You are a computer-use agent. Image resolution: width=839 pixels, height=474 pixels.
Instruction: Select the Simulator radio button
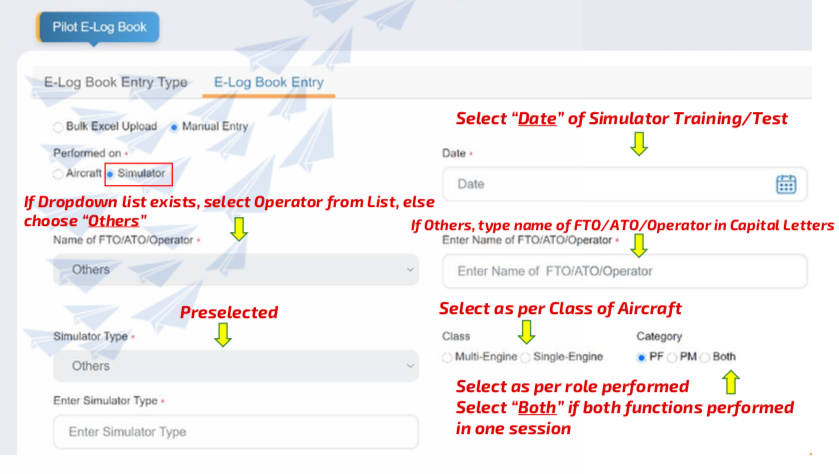(110, 174)
